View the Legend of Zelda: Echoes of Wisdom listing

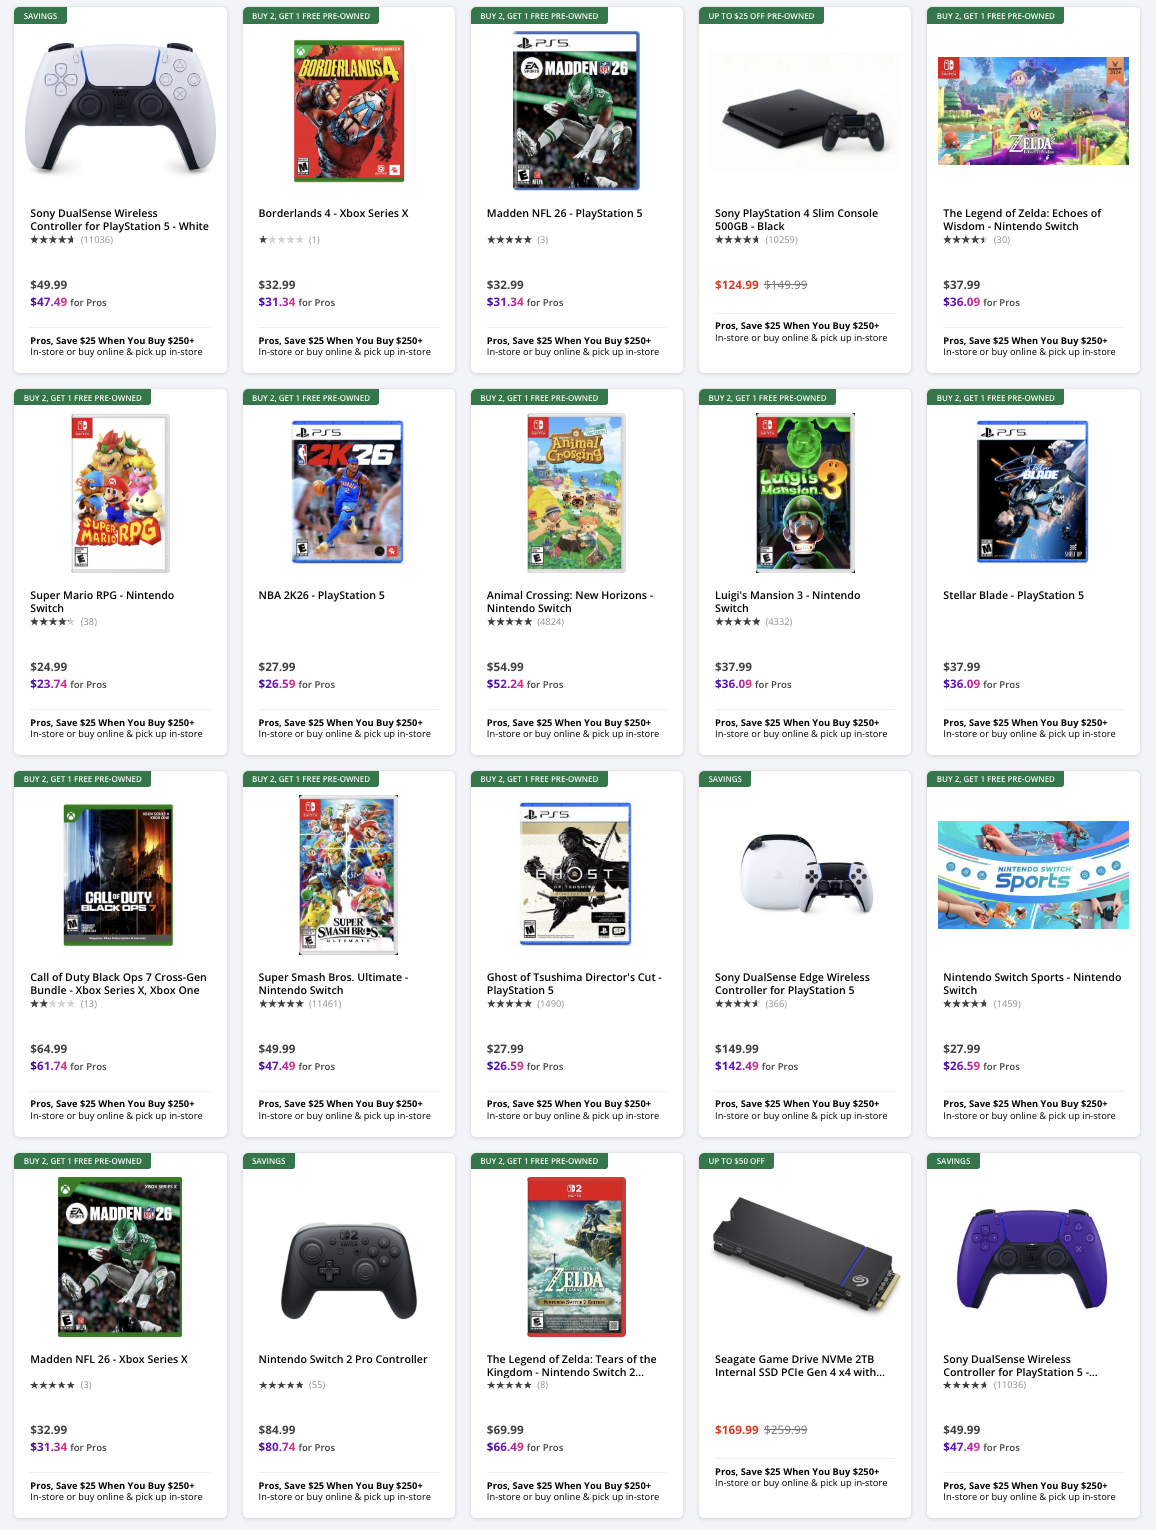(x=1021, y=219)
